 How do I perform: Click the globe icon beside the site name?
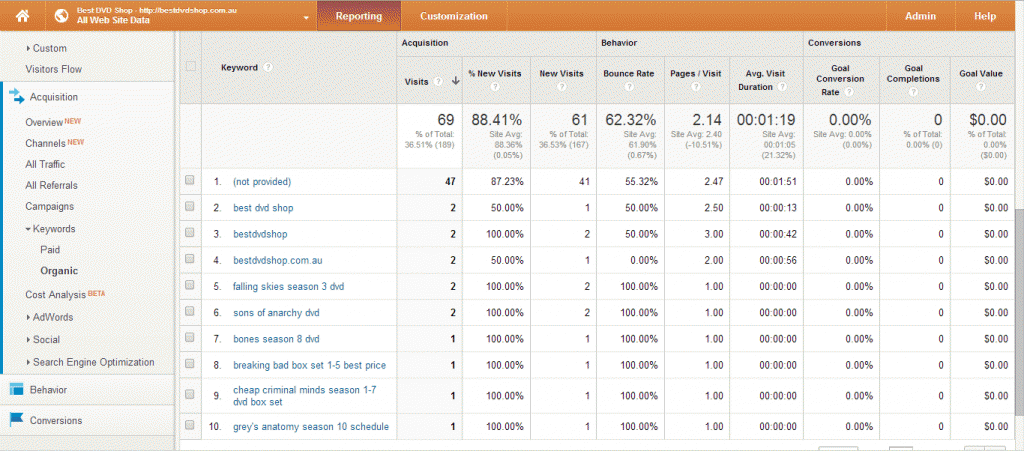[61, 16]
